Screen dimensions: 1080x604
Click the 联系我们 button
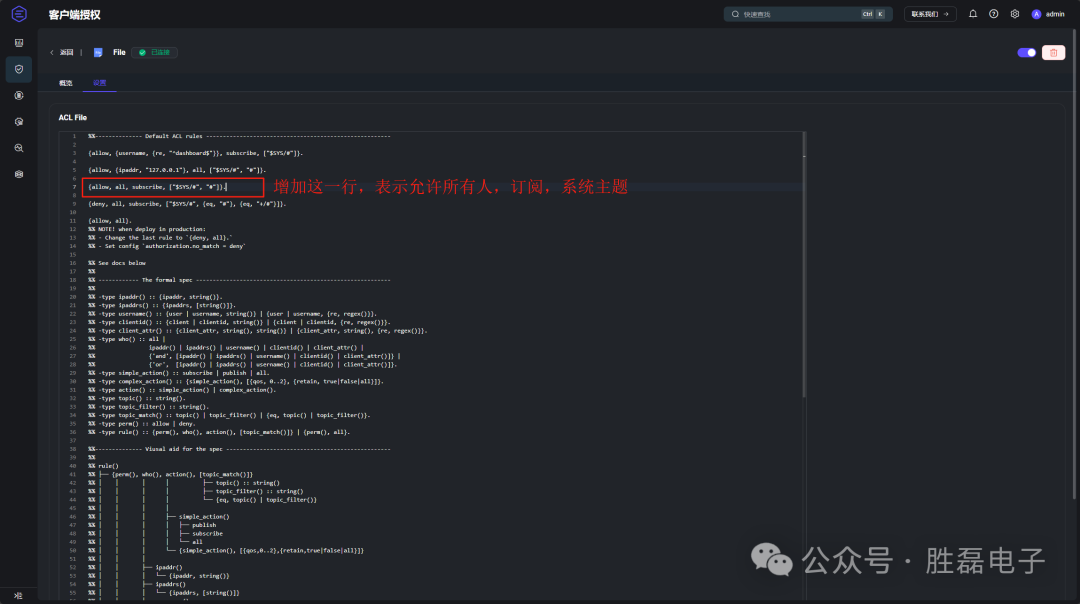[x=930, y=14]
